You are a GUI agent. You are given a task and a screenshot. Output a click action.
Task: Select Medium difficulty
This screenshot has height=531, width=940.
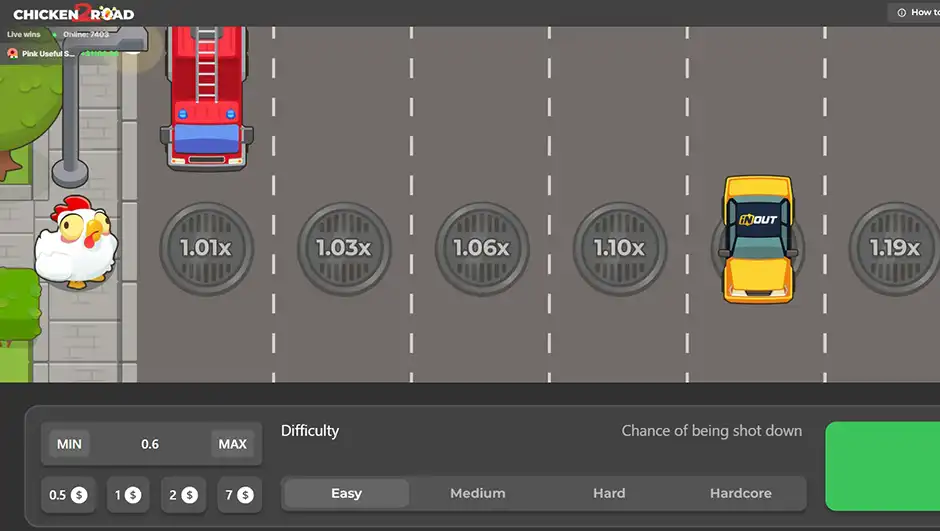tap(478, 493)
